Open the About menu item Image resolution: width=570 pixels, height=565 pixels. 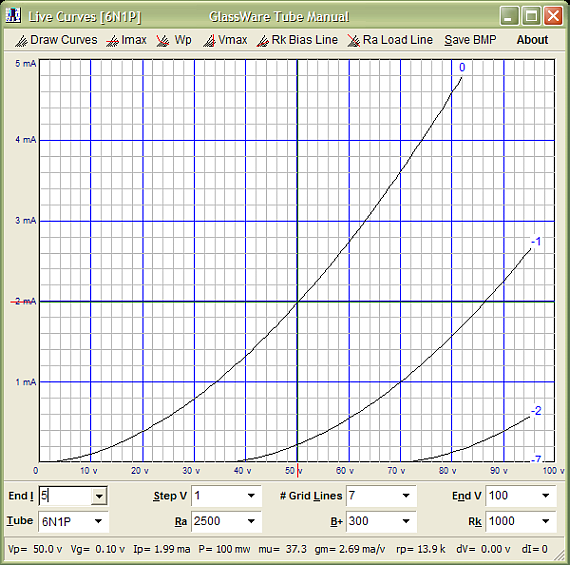pyautogui.click(x=532, y=40)
